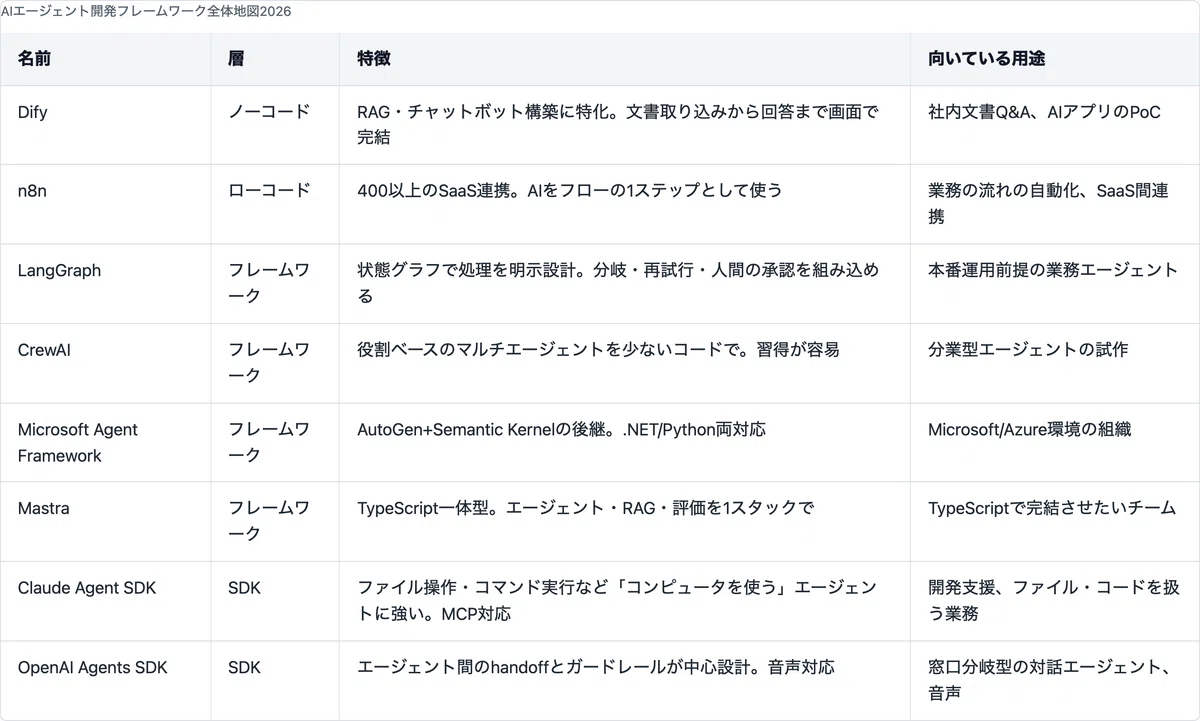This screenshot has width=1200, height=721.
Task: Click the 'フレームワーク' cell in the LangGraph row
Action: pos(274,283)
